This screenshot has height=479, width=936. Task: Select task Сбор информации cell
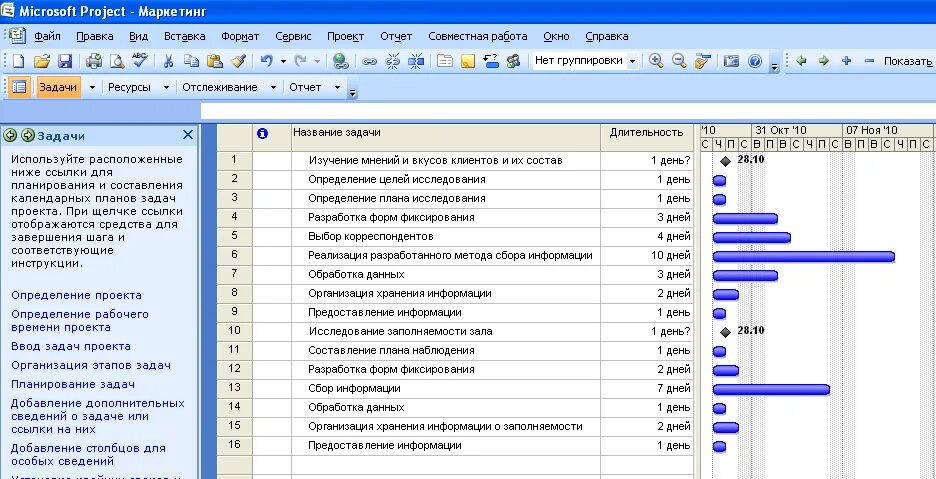(446, 389)
